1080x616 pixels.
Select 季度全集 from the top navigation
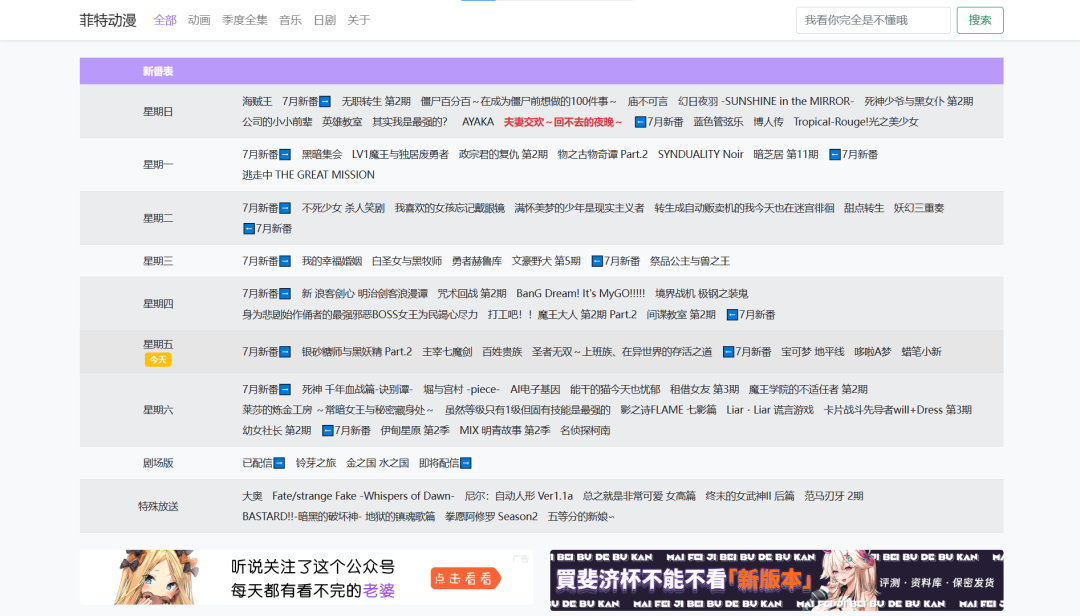(x=245, y=19)
